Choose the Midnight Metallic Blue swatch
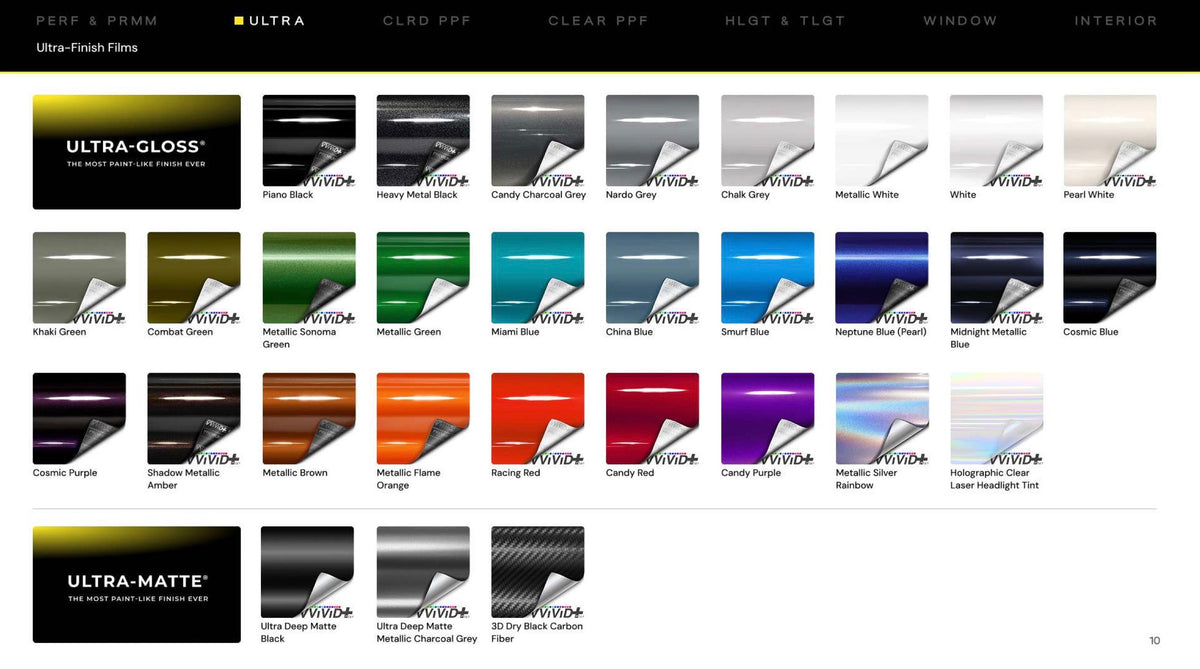Screen dimensions: 1200x669 pyautogui.click(x=996, y=278)
